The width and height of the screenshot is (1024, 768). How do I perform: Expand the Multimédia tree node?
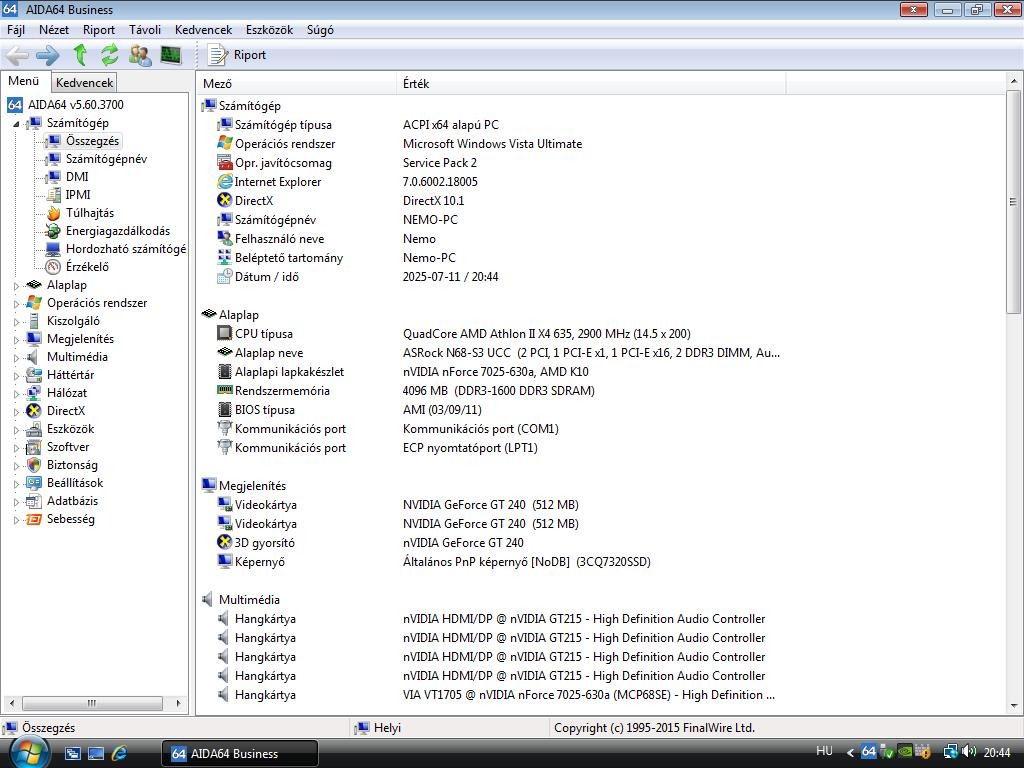pyautogui.click(x=16, y=357)
